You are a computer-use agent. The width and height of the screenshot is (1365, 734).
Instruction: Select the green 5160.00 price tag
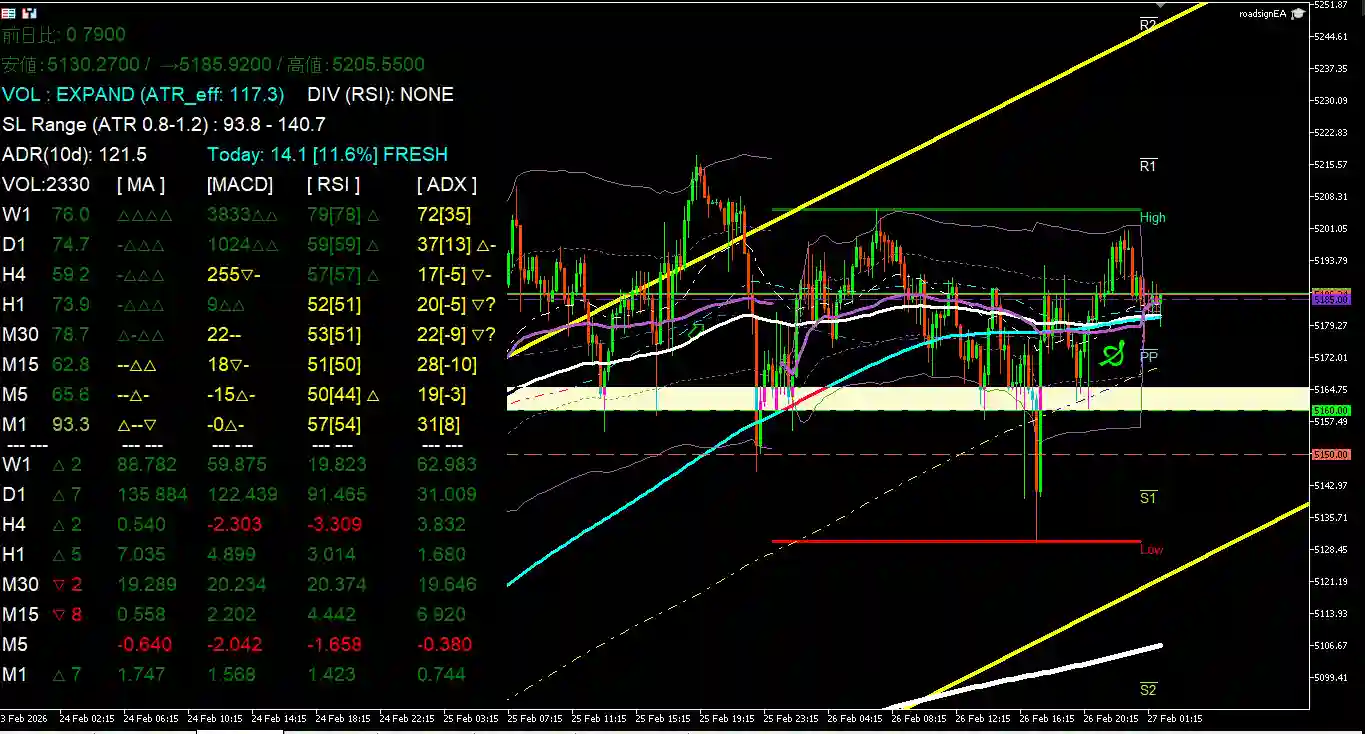point(1334,410)
